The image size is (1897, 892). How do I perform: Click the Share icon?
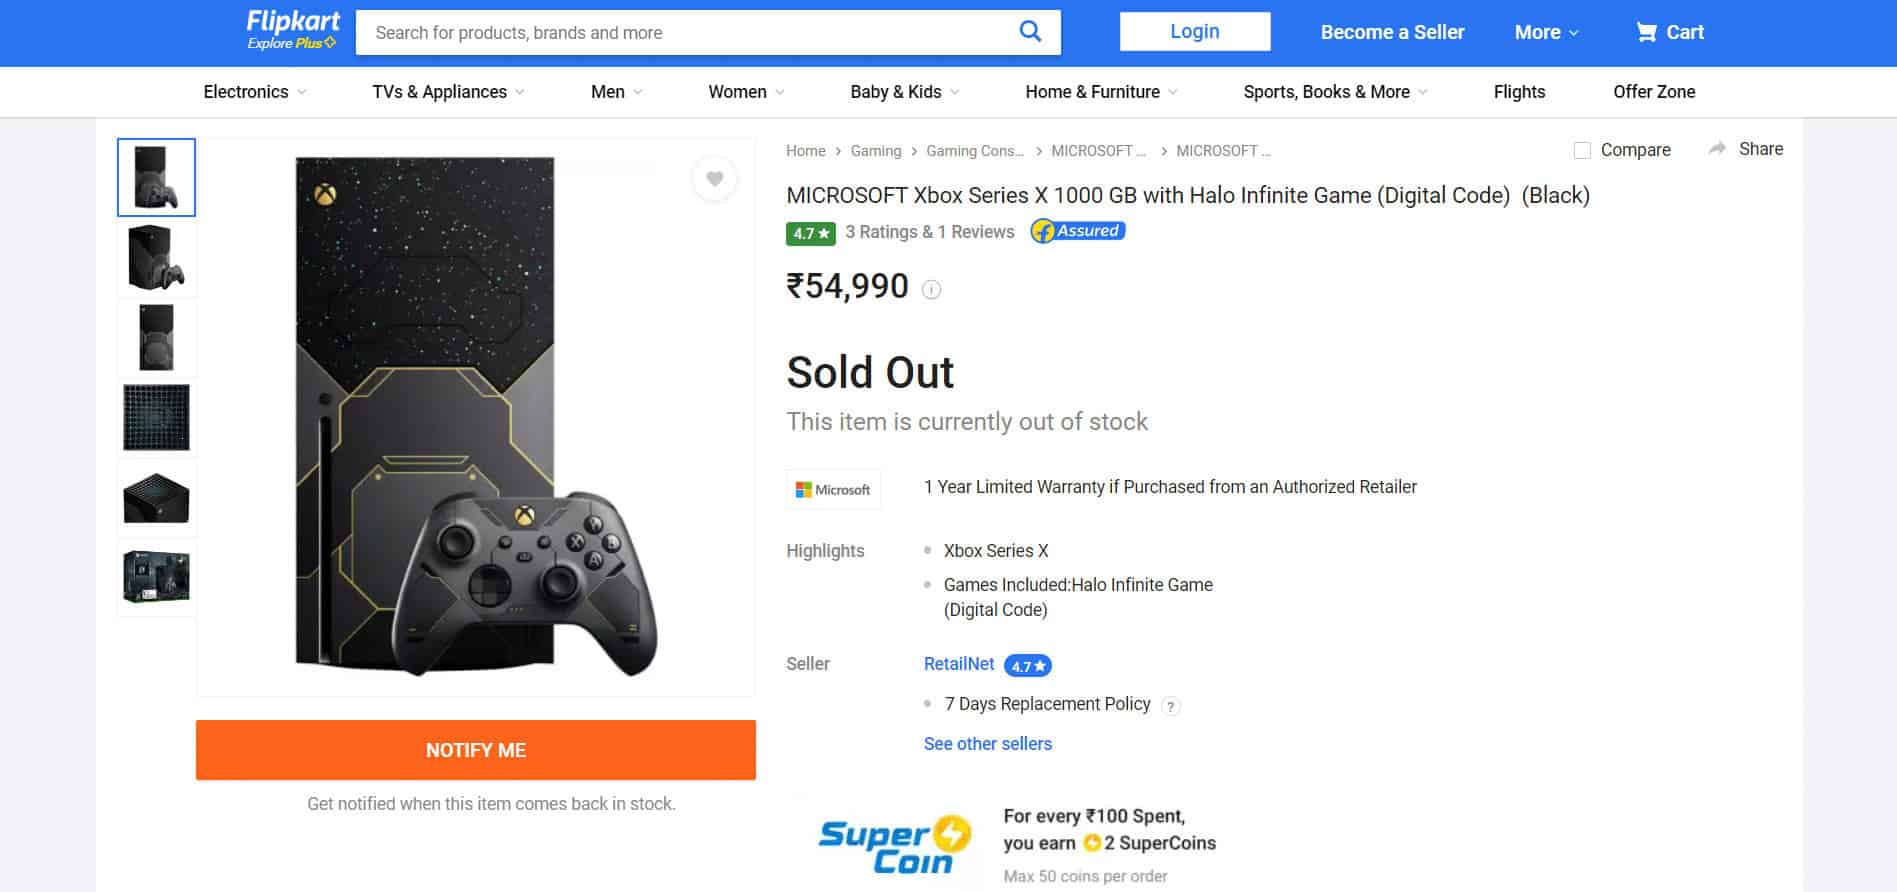[x=1746, y=148]
